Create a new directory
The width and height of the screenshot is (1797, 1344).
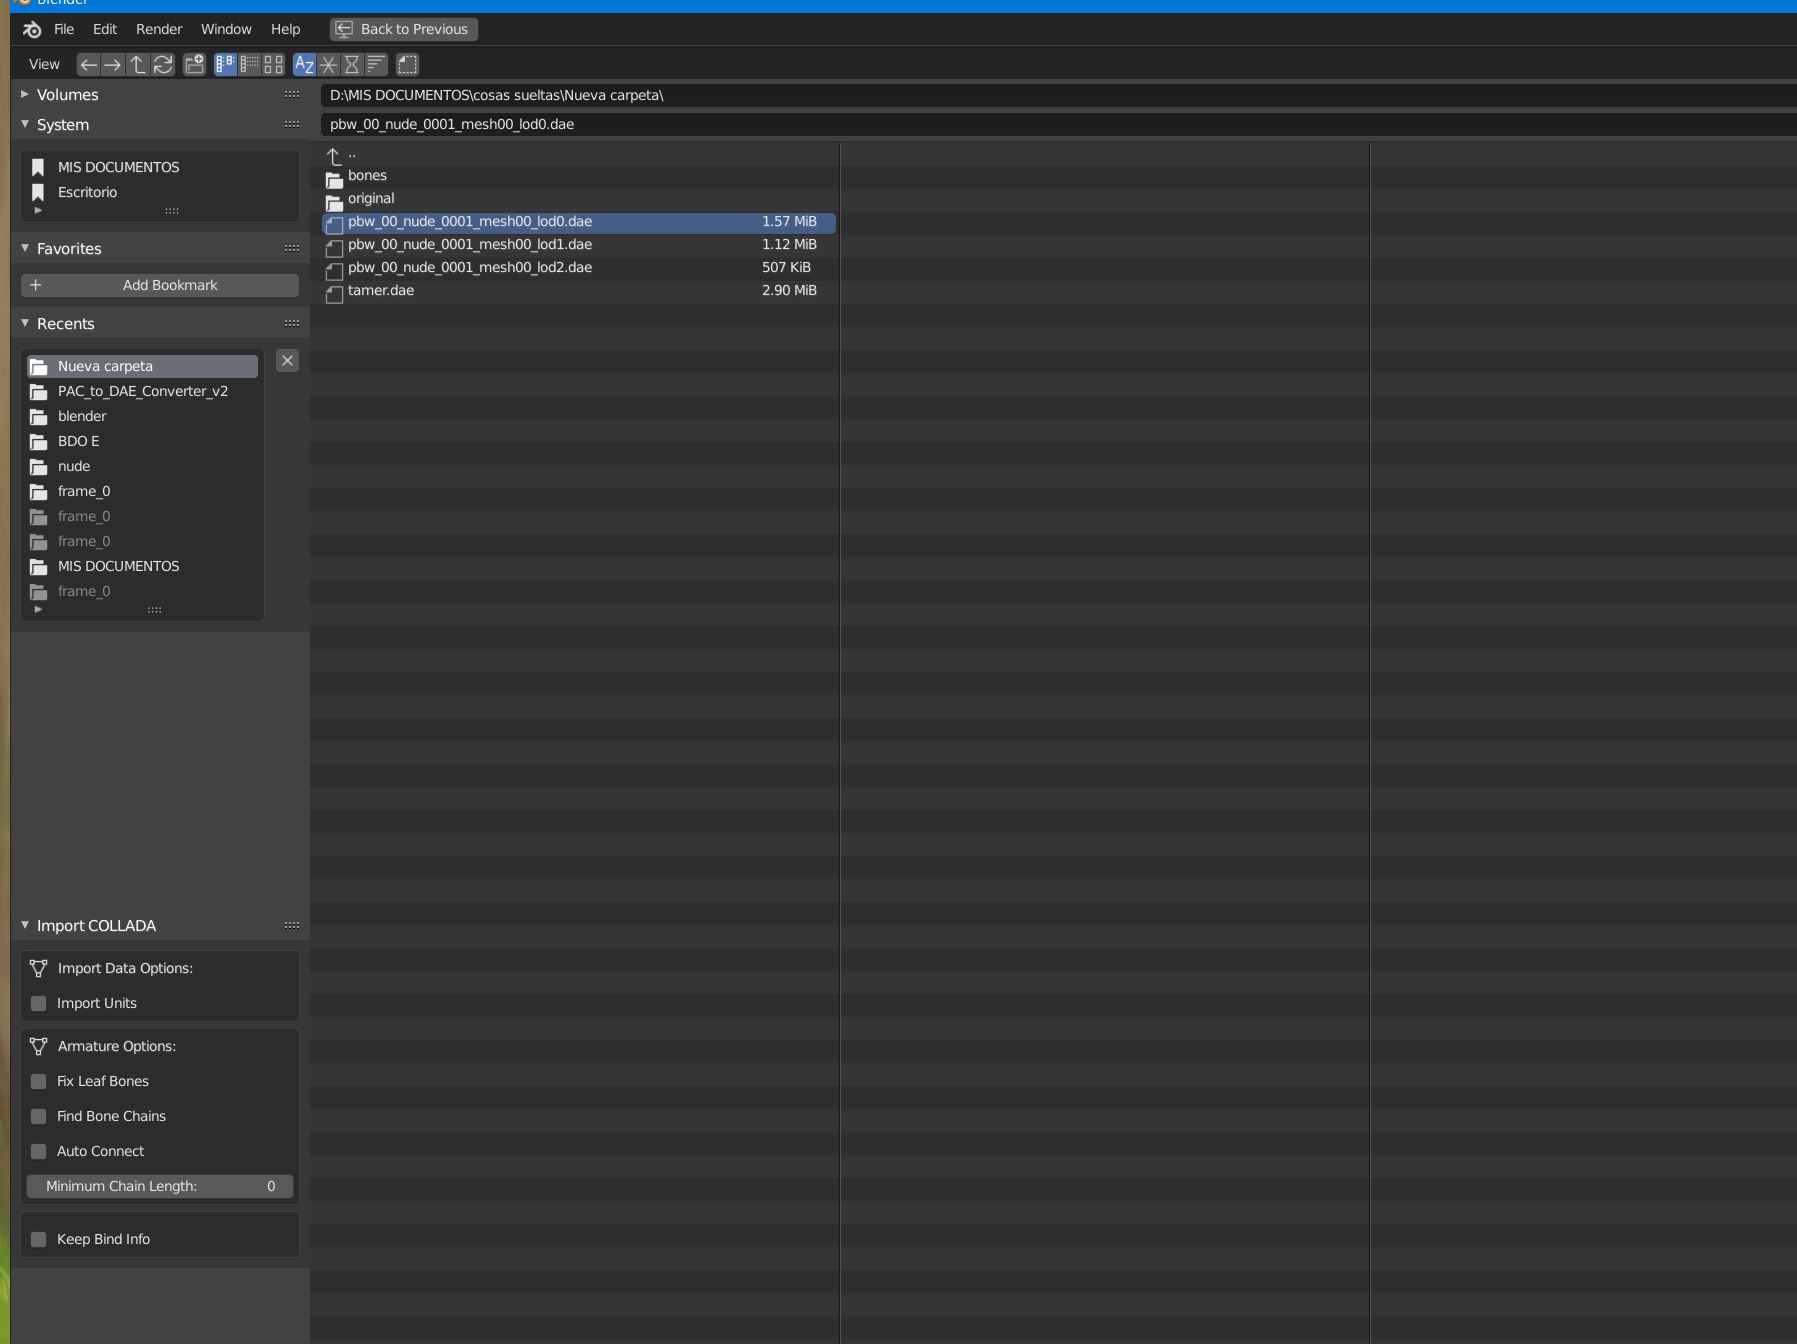[195, 65]
